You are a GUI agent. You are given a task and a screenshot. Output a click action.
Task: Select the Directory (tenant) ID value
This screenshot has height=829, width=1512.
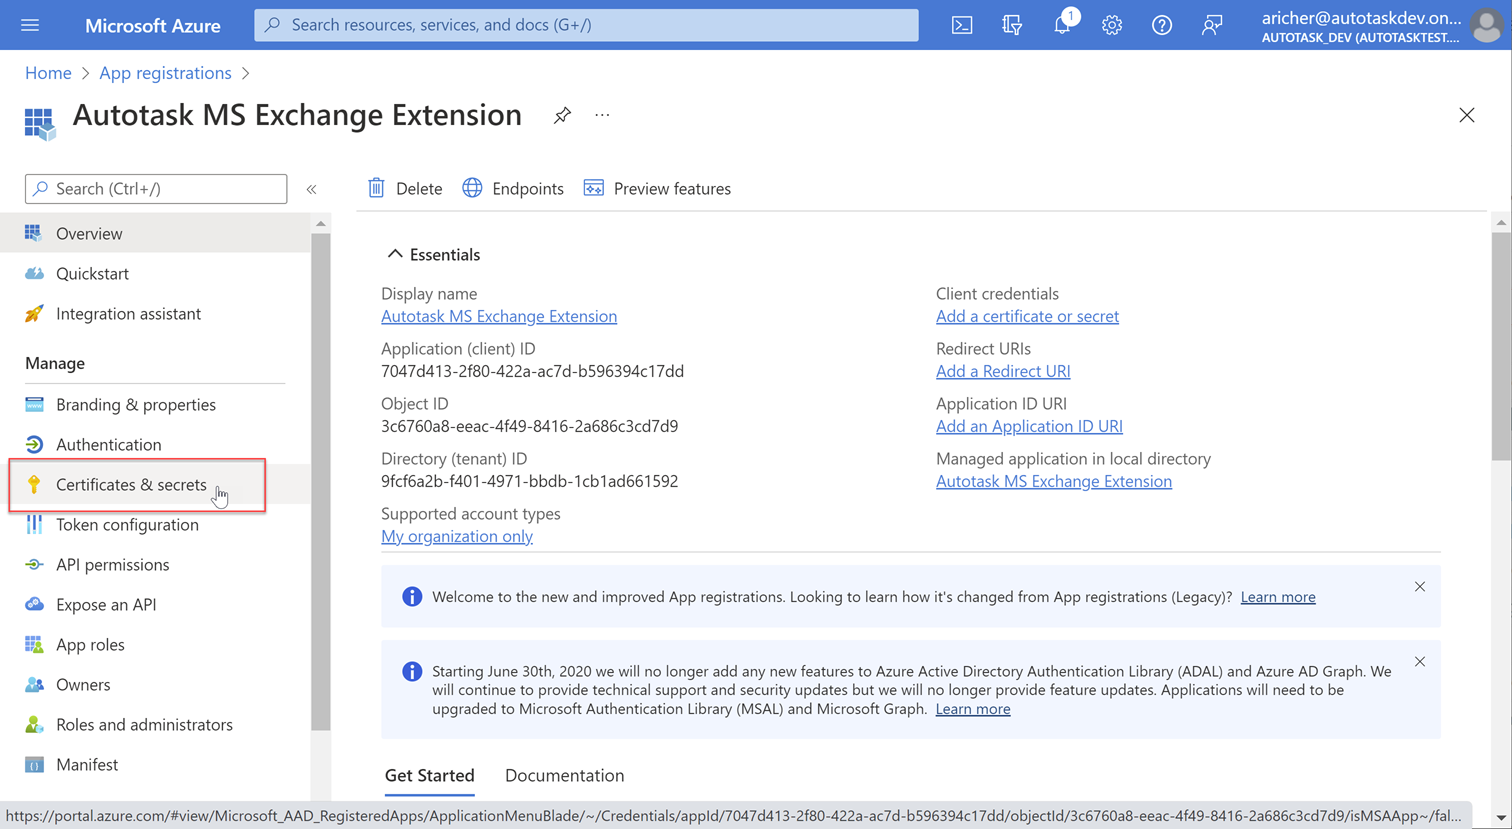[529, 481]
